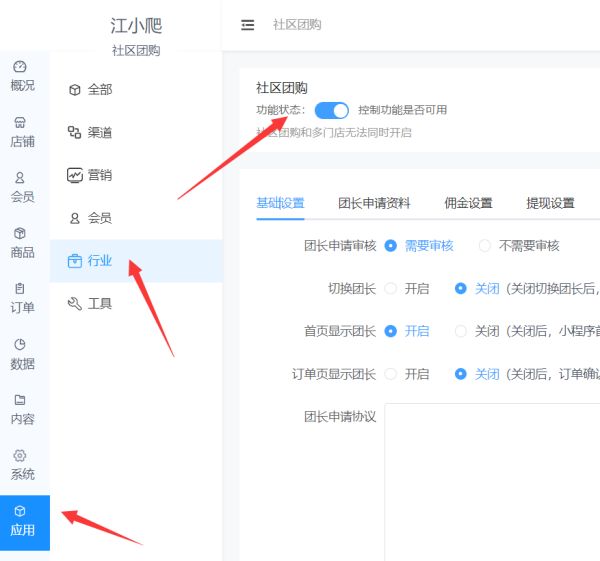
Task: Switch to the 团长申请资料 tab
Action: (x=374, y=203)
